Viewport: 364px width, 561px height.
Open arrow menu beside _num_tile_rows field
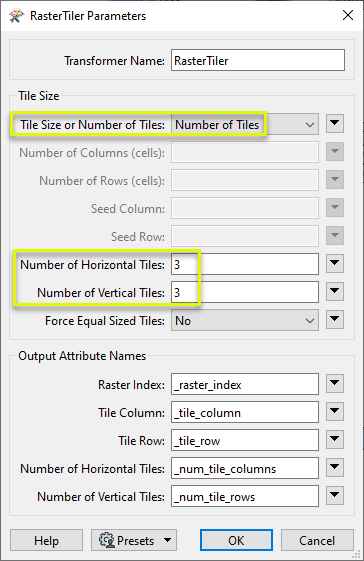(335, 496)
